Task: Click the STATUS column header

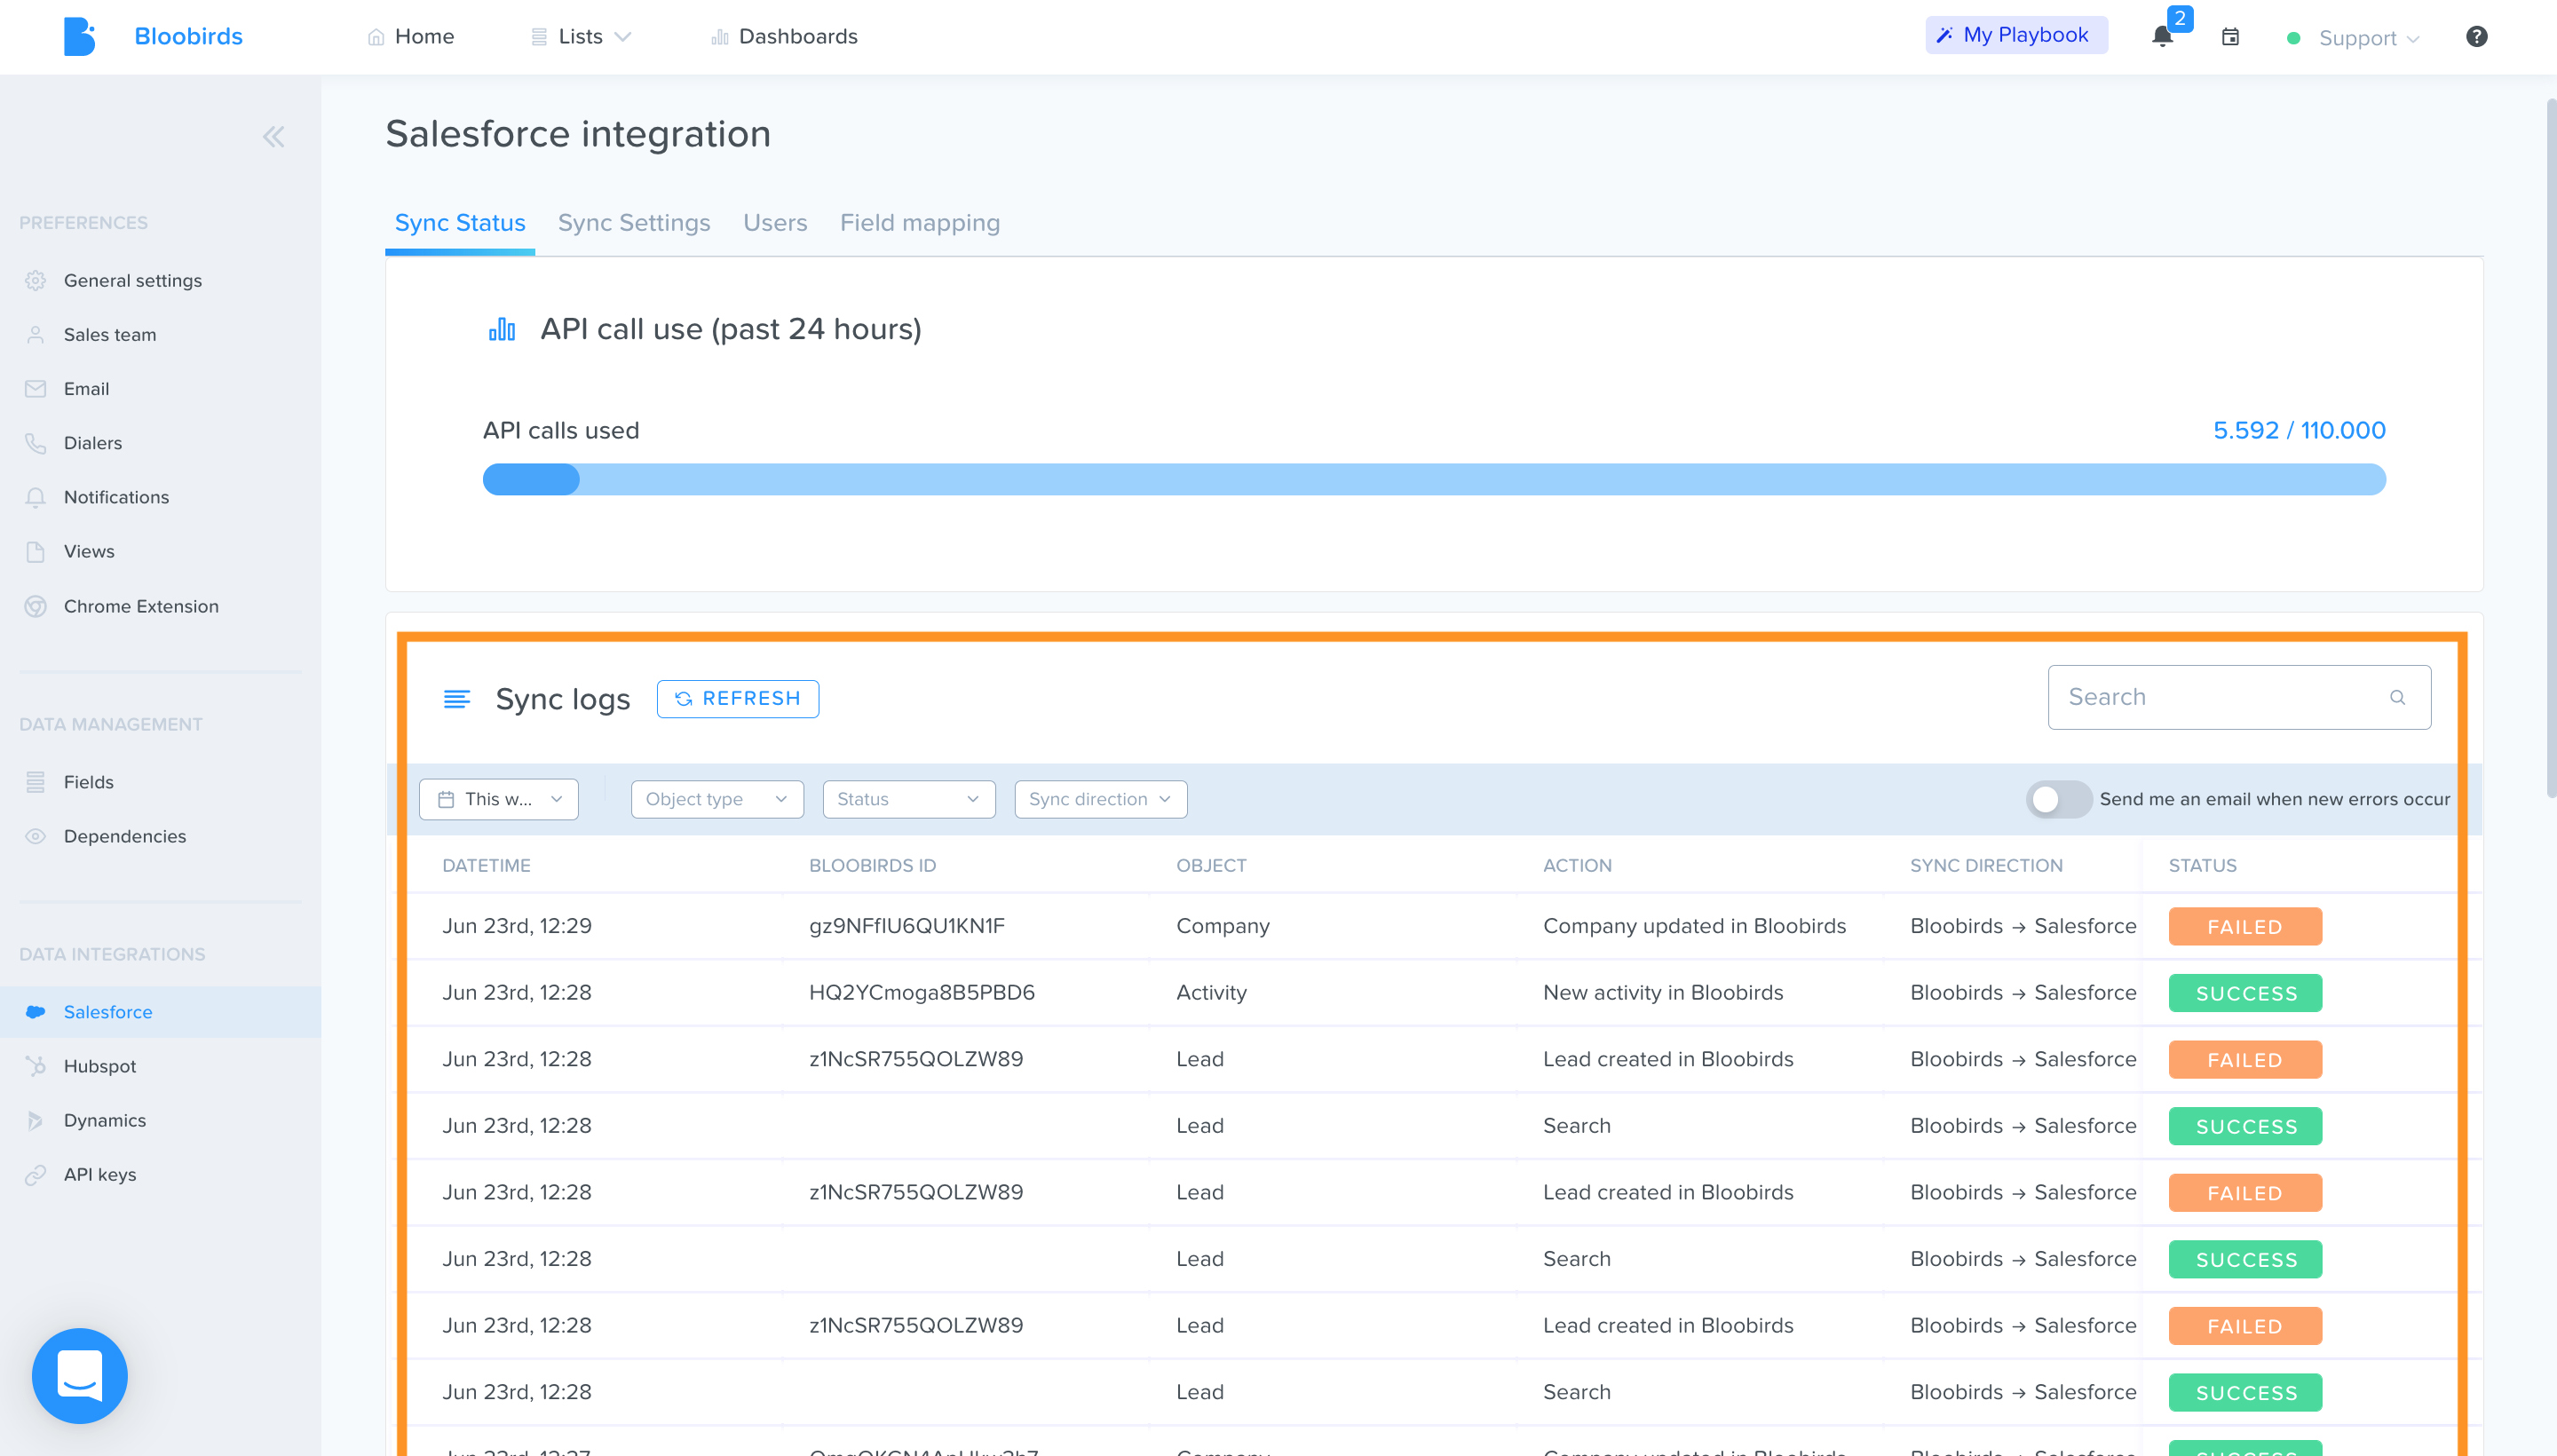Action: tap(2202, 866)
